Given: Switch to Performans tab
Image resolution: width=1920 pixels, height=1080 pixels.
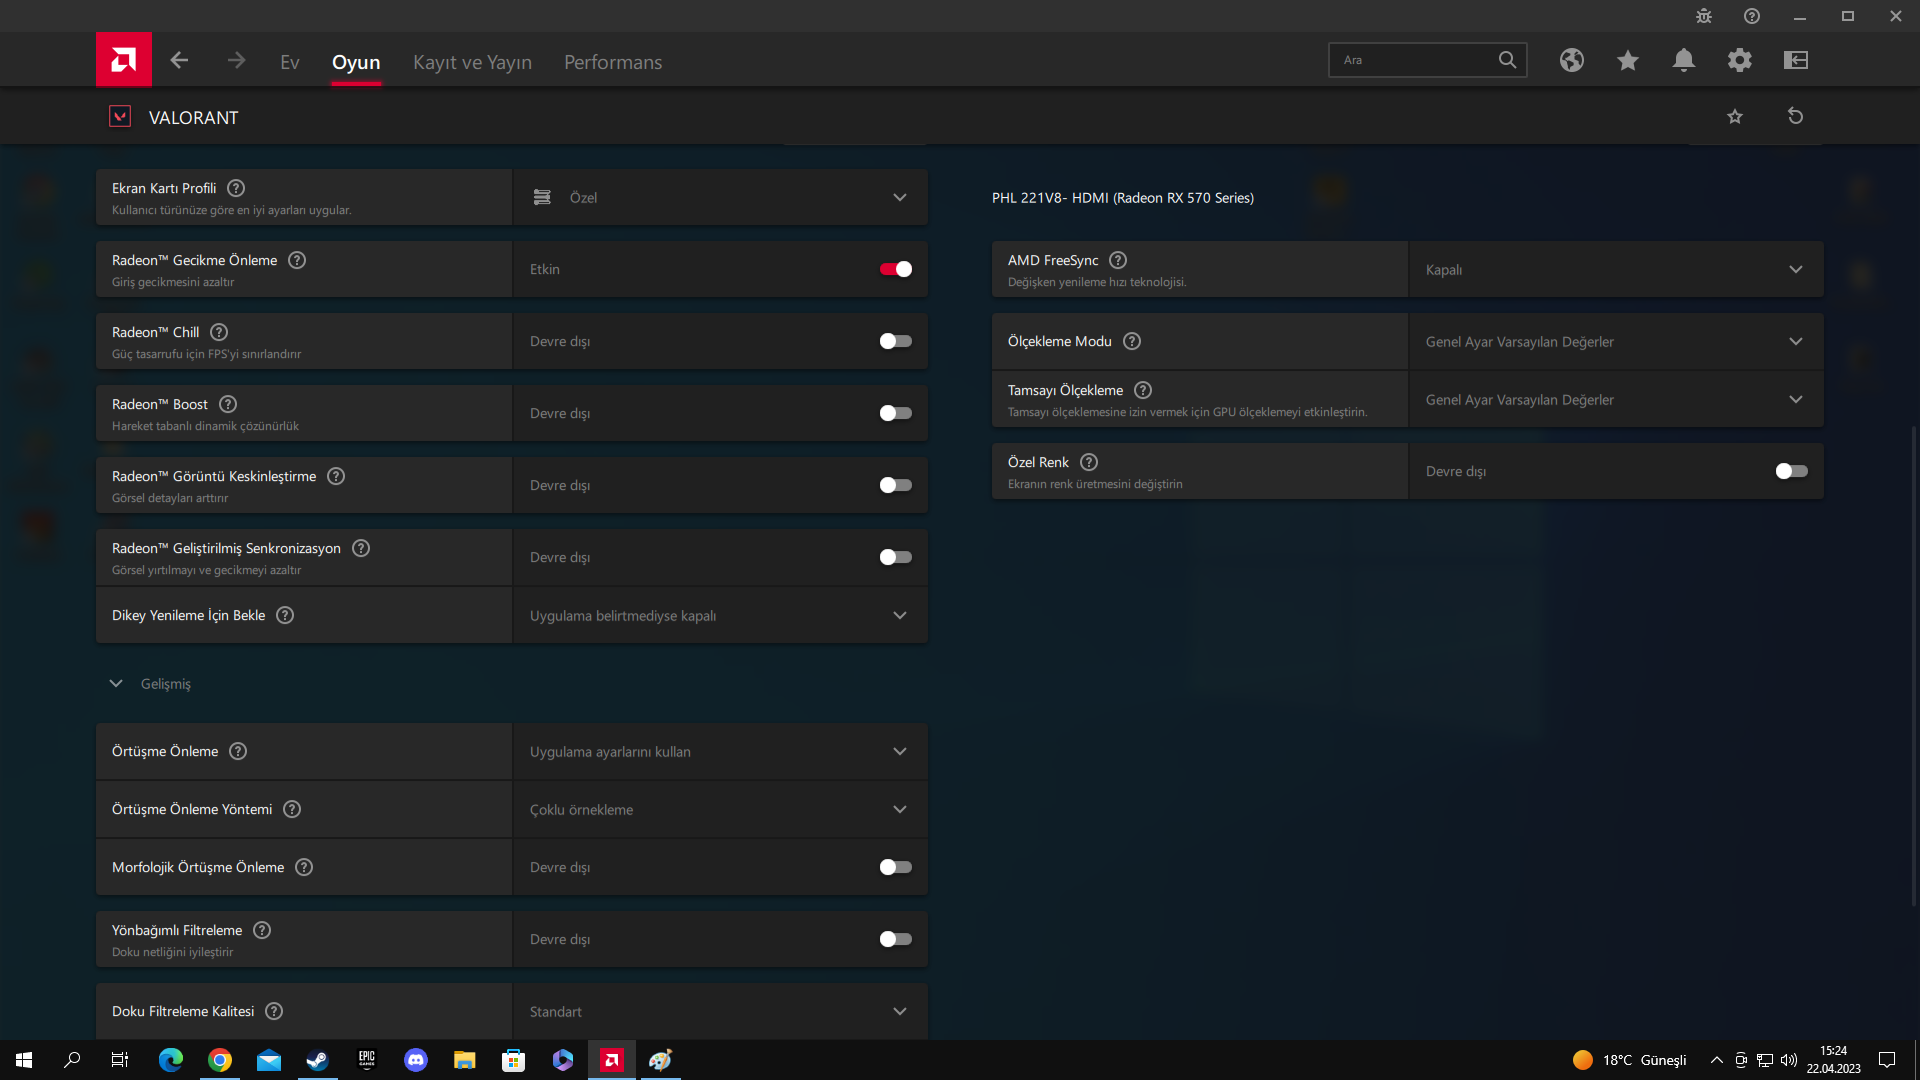Looking at the screenshot, I should click(613, 62).
